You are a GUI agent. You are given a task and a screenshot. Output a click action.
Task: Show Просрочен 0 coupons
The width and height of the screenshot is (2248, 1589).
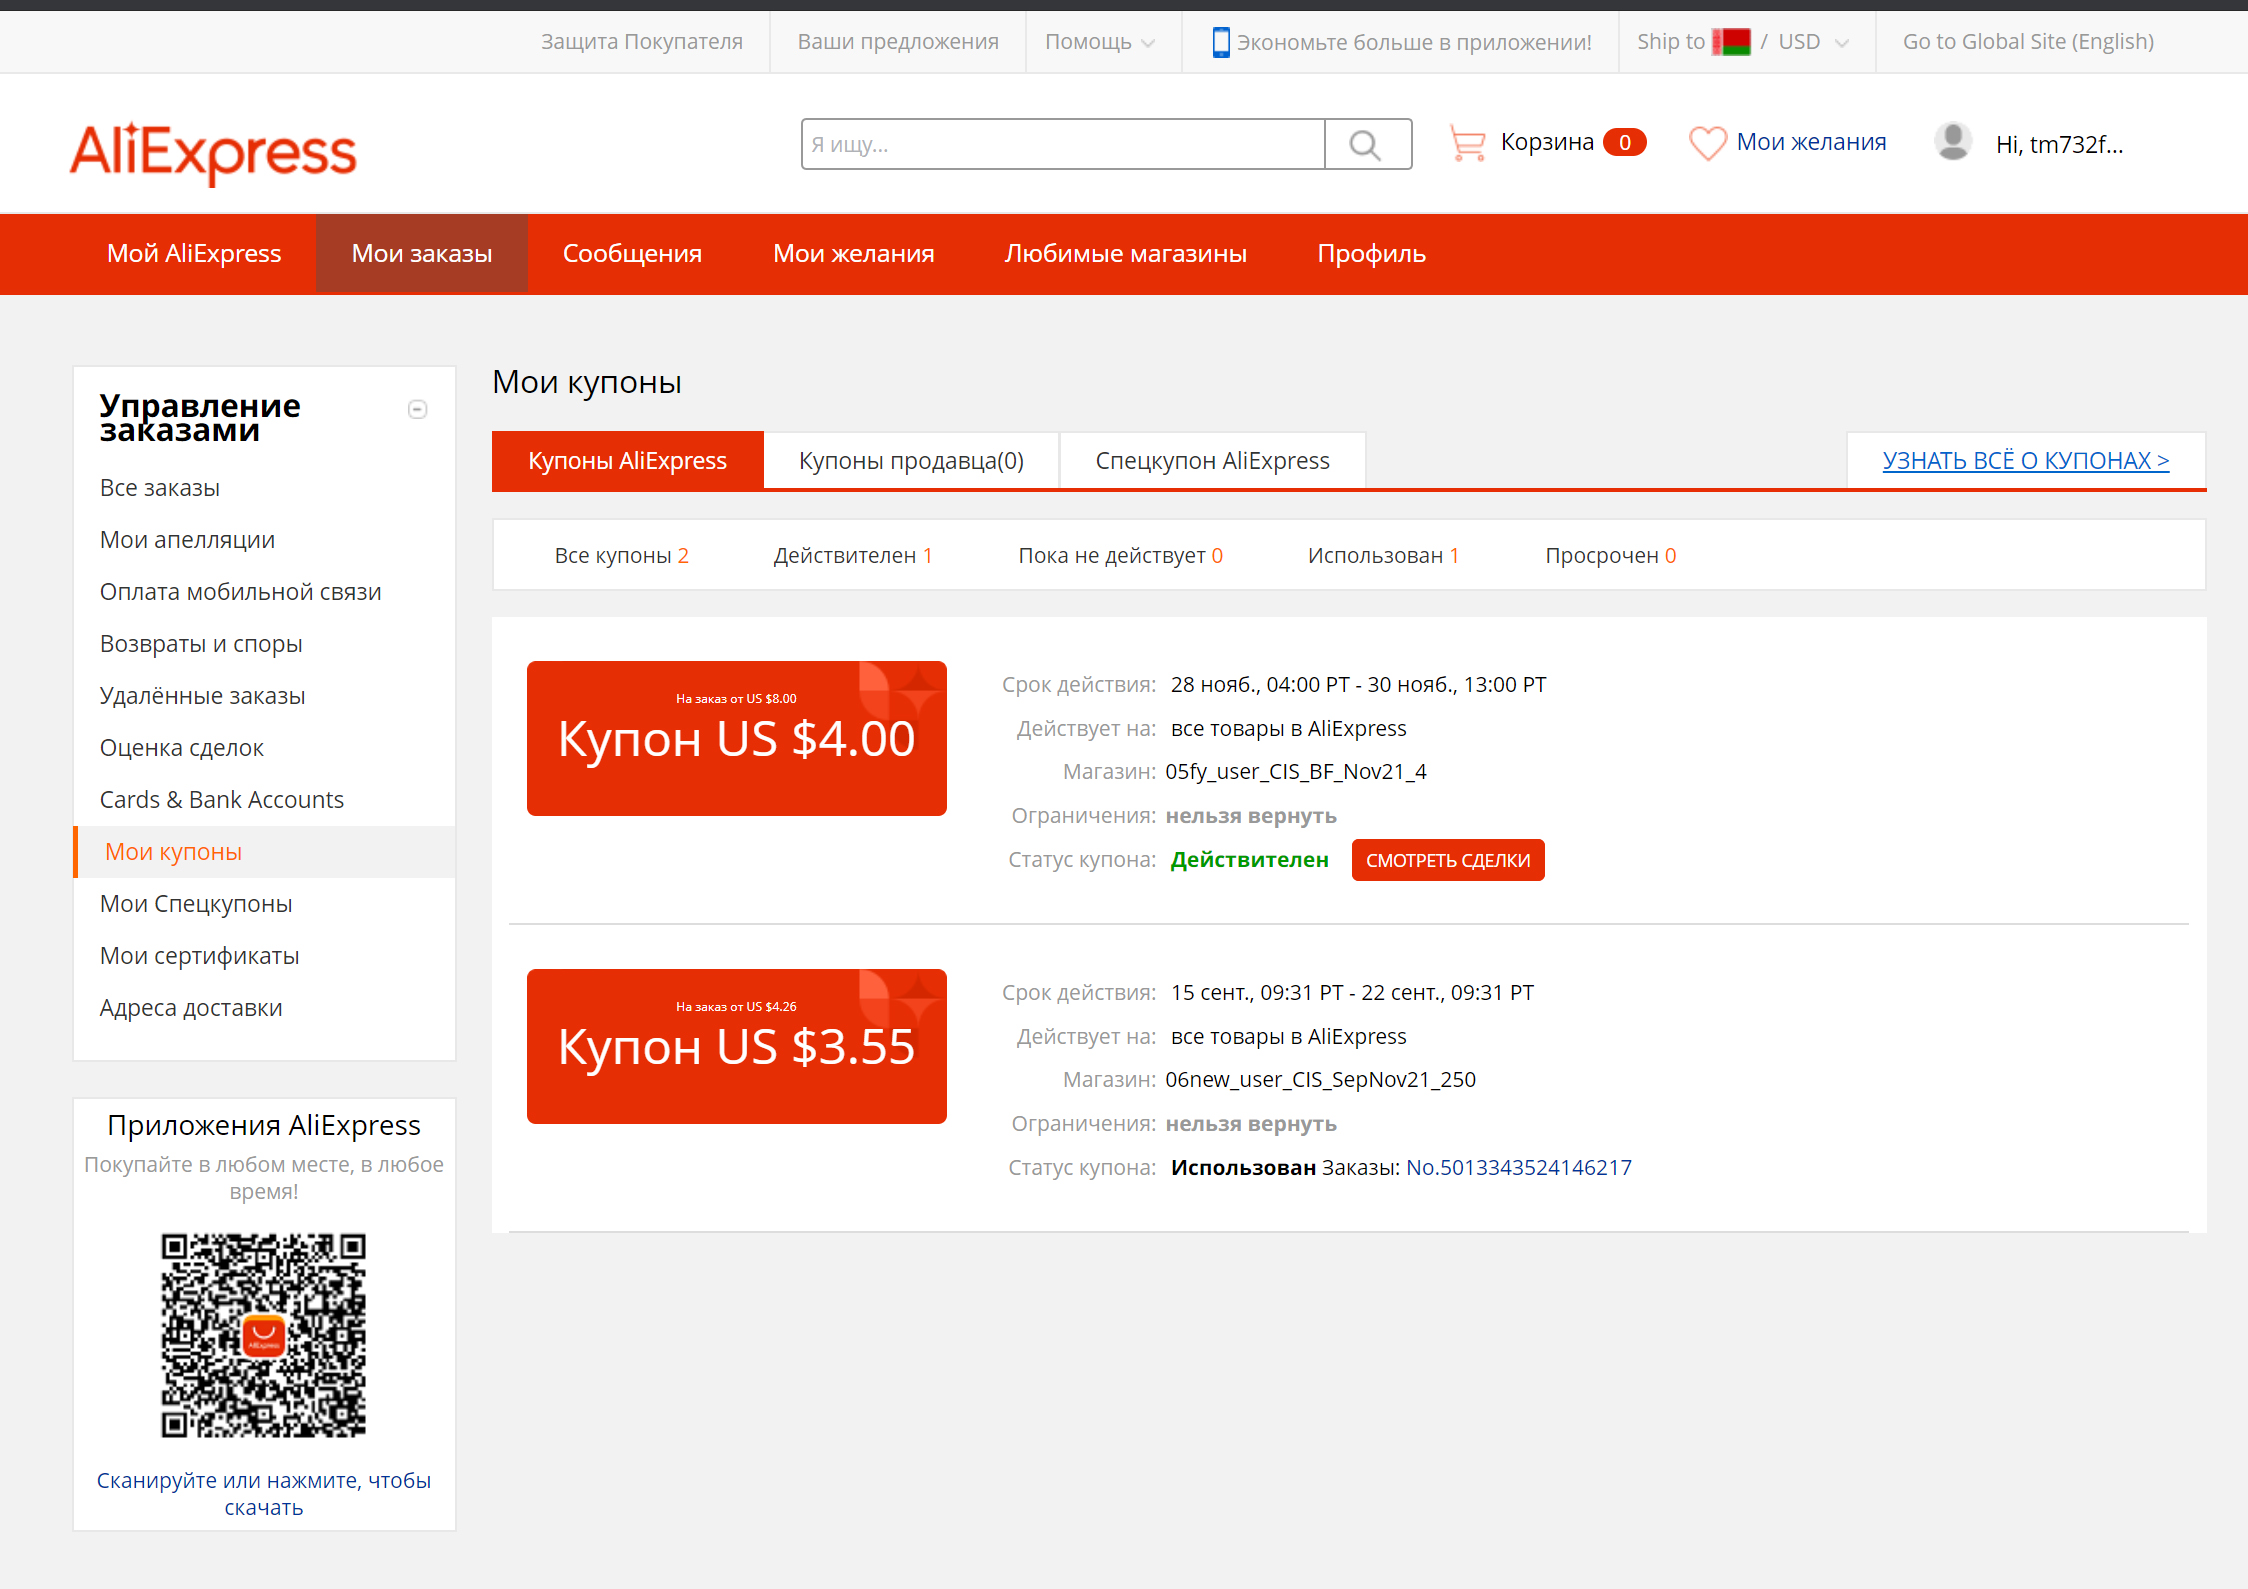pyautogui.click(x=1611, y=555)
